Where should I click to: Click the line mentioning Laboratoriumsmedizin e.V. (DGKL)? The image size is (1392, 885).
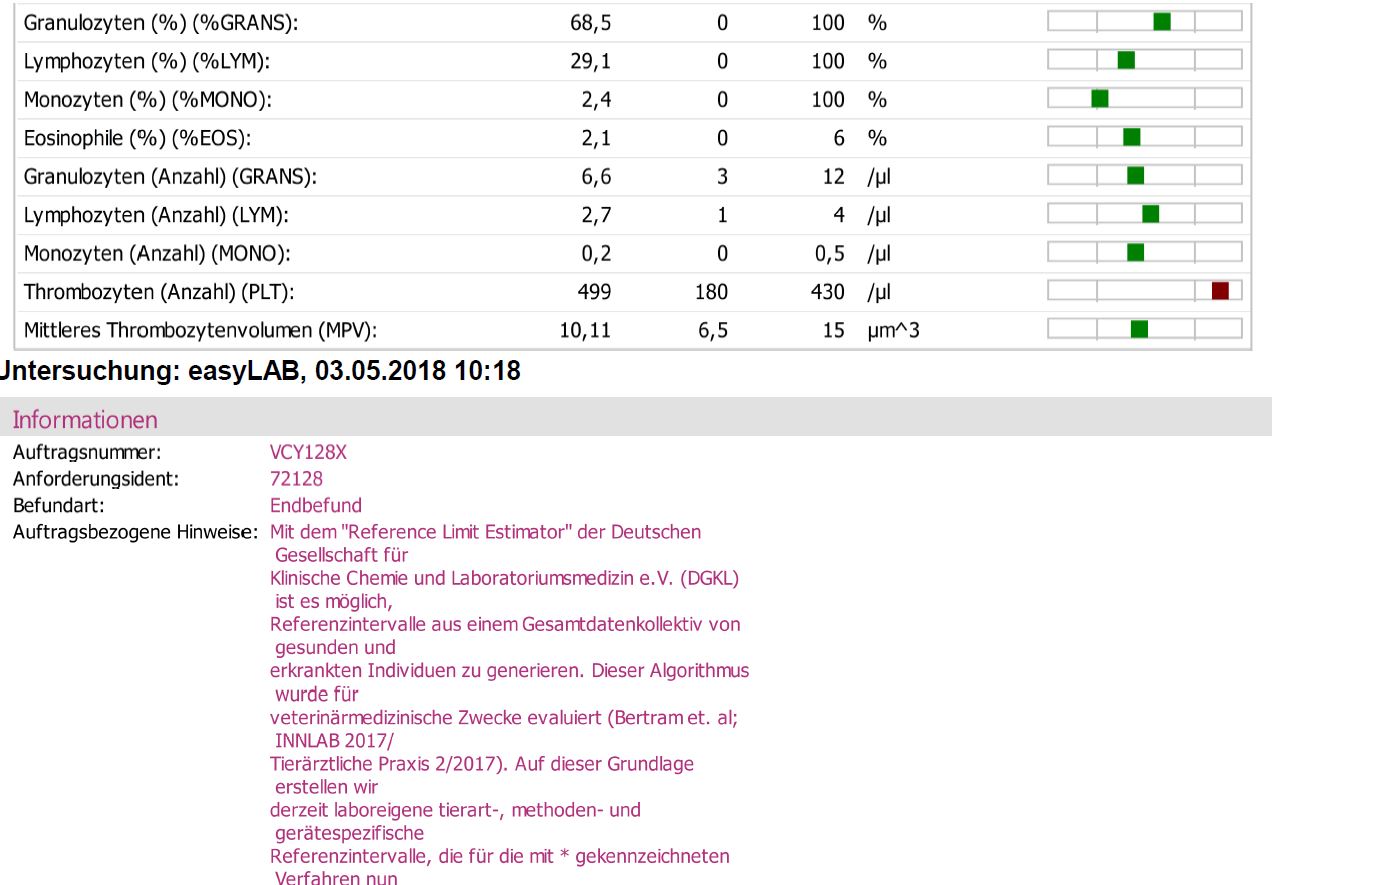pyautogui.click(x=504, y=578)
